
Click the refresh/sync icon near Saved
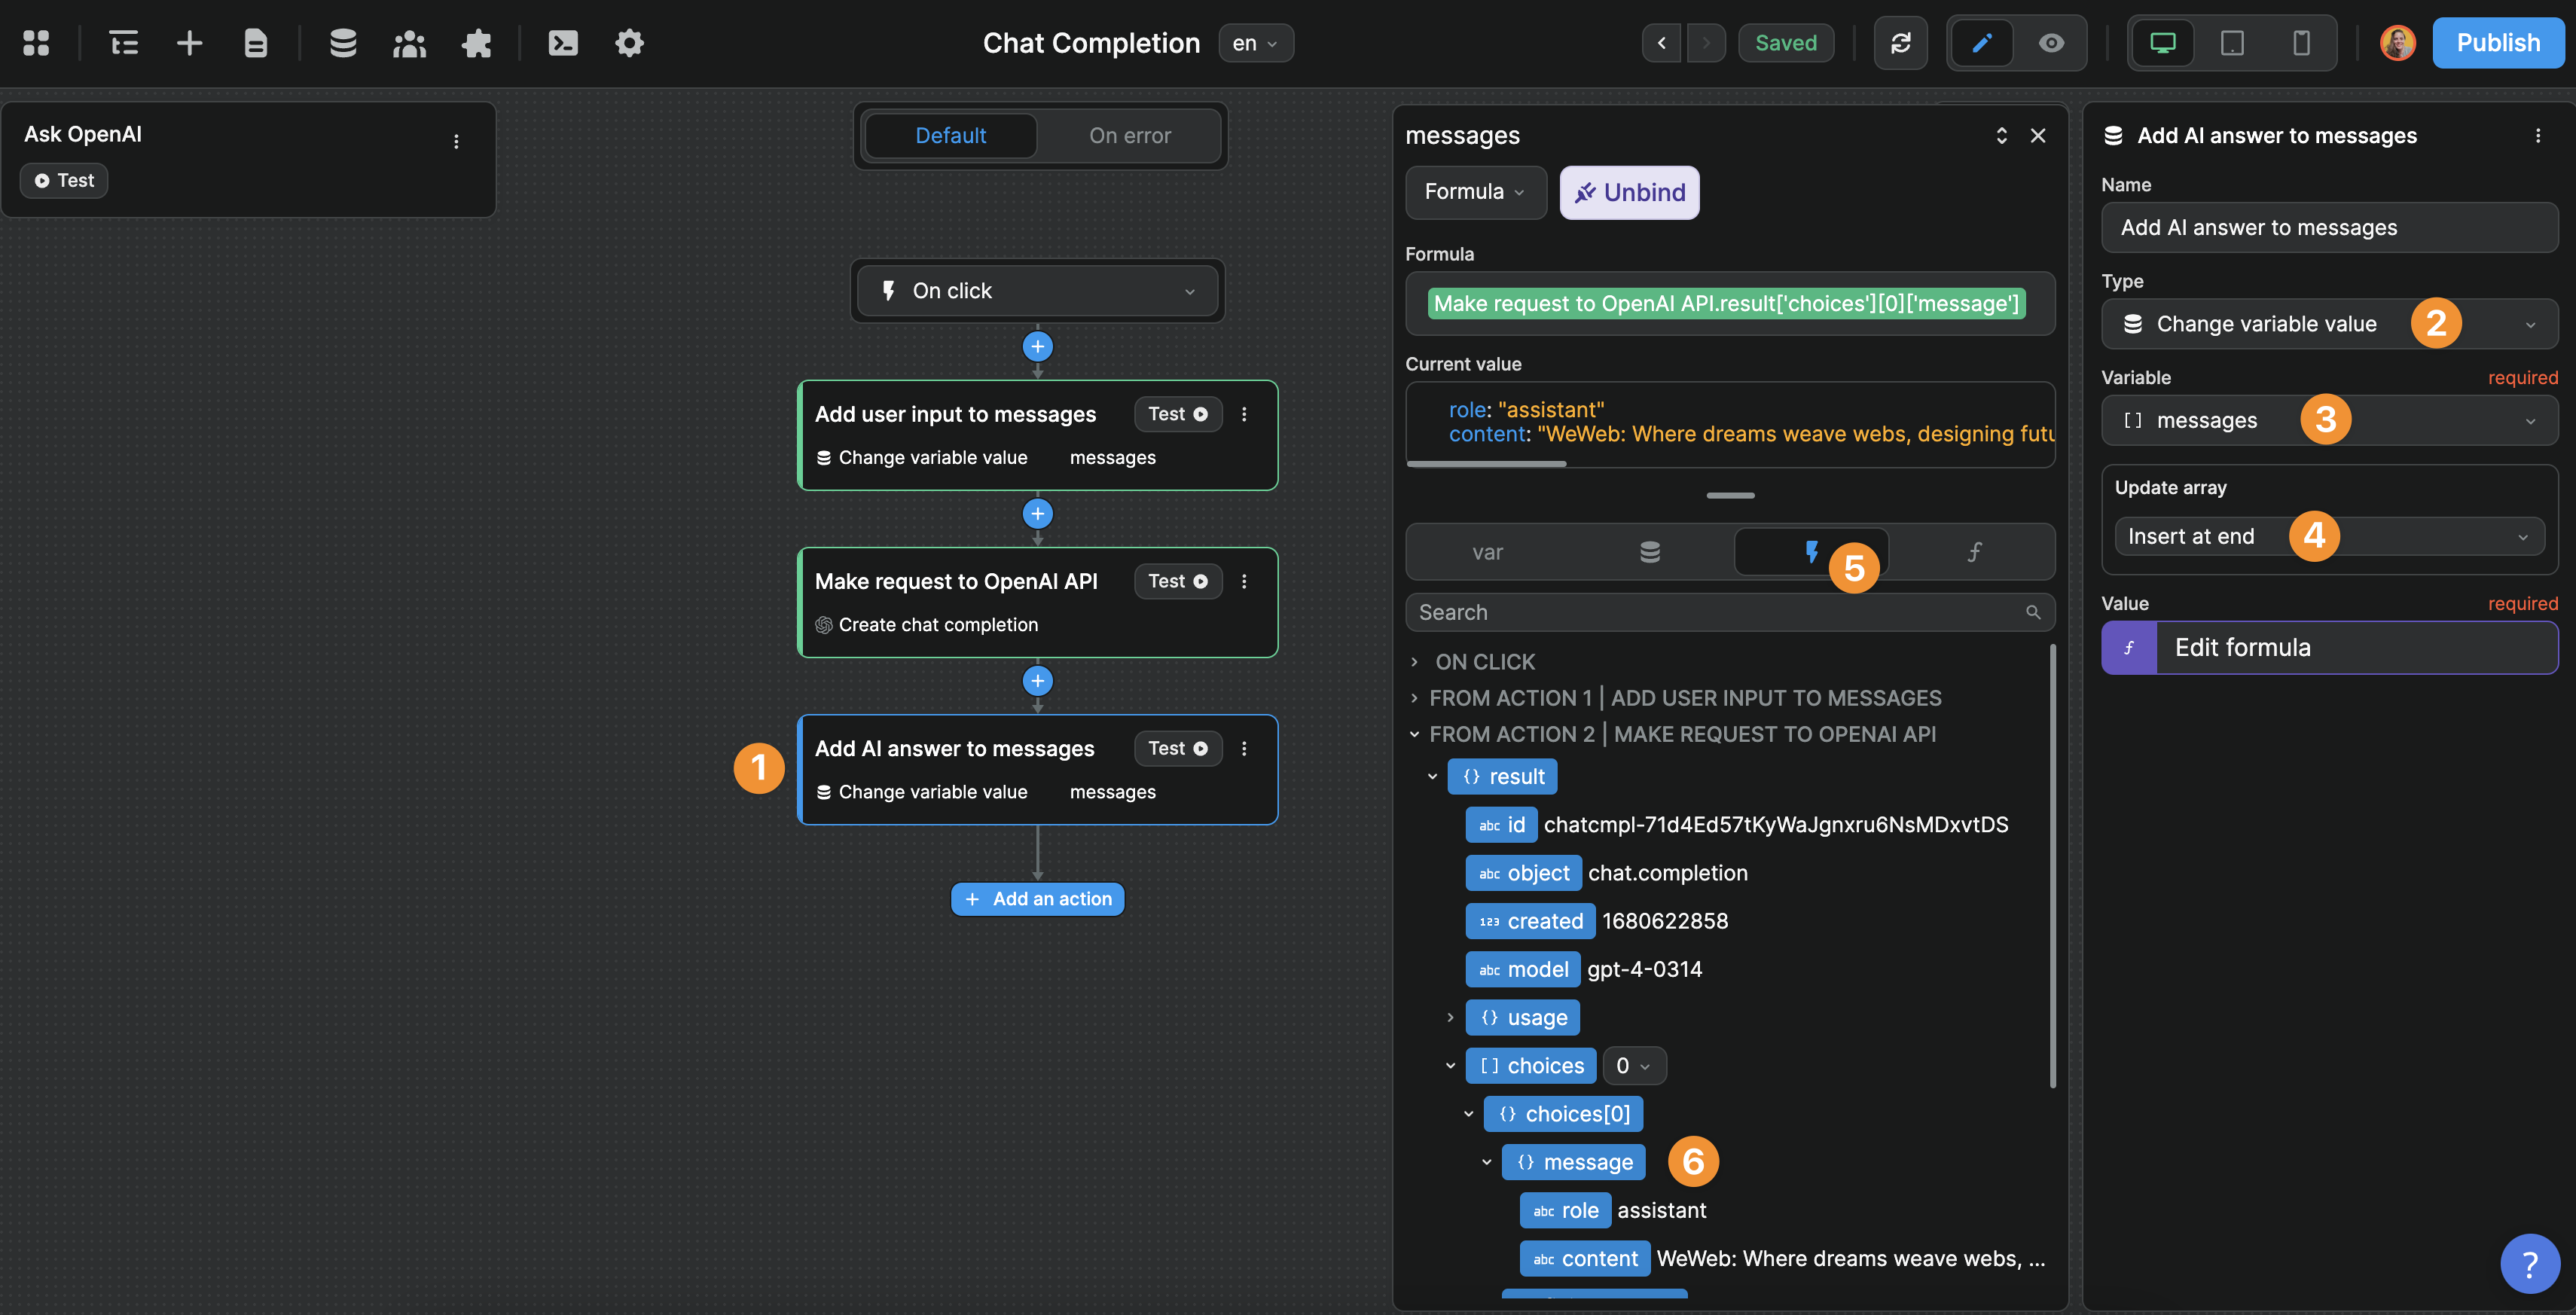1901,43
